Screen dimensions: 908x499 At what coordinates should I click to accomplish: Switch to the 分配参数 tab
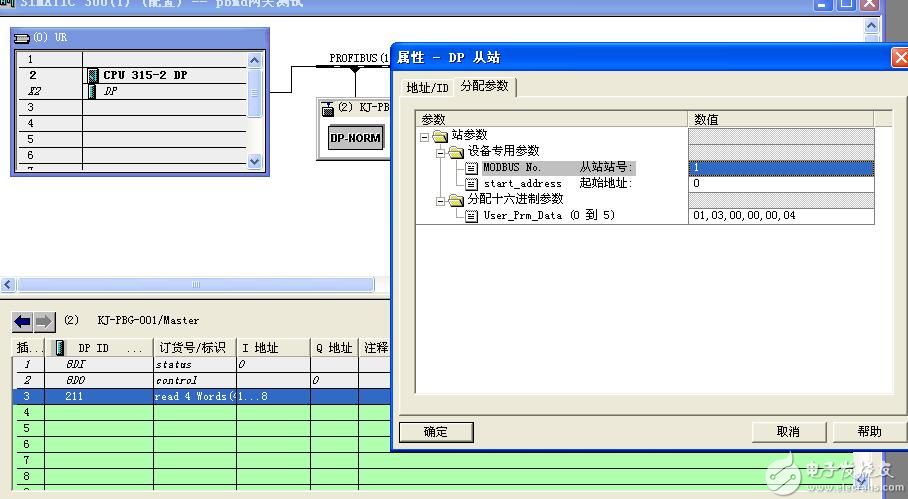point(484,86)
